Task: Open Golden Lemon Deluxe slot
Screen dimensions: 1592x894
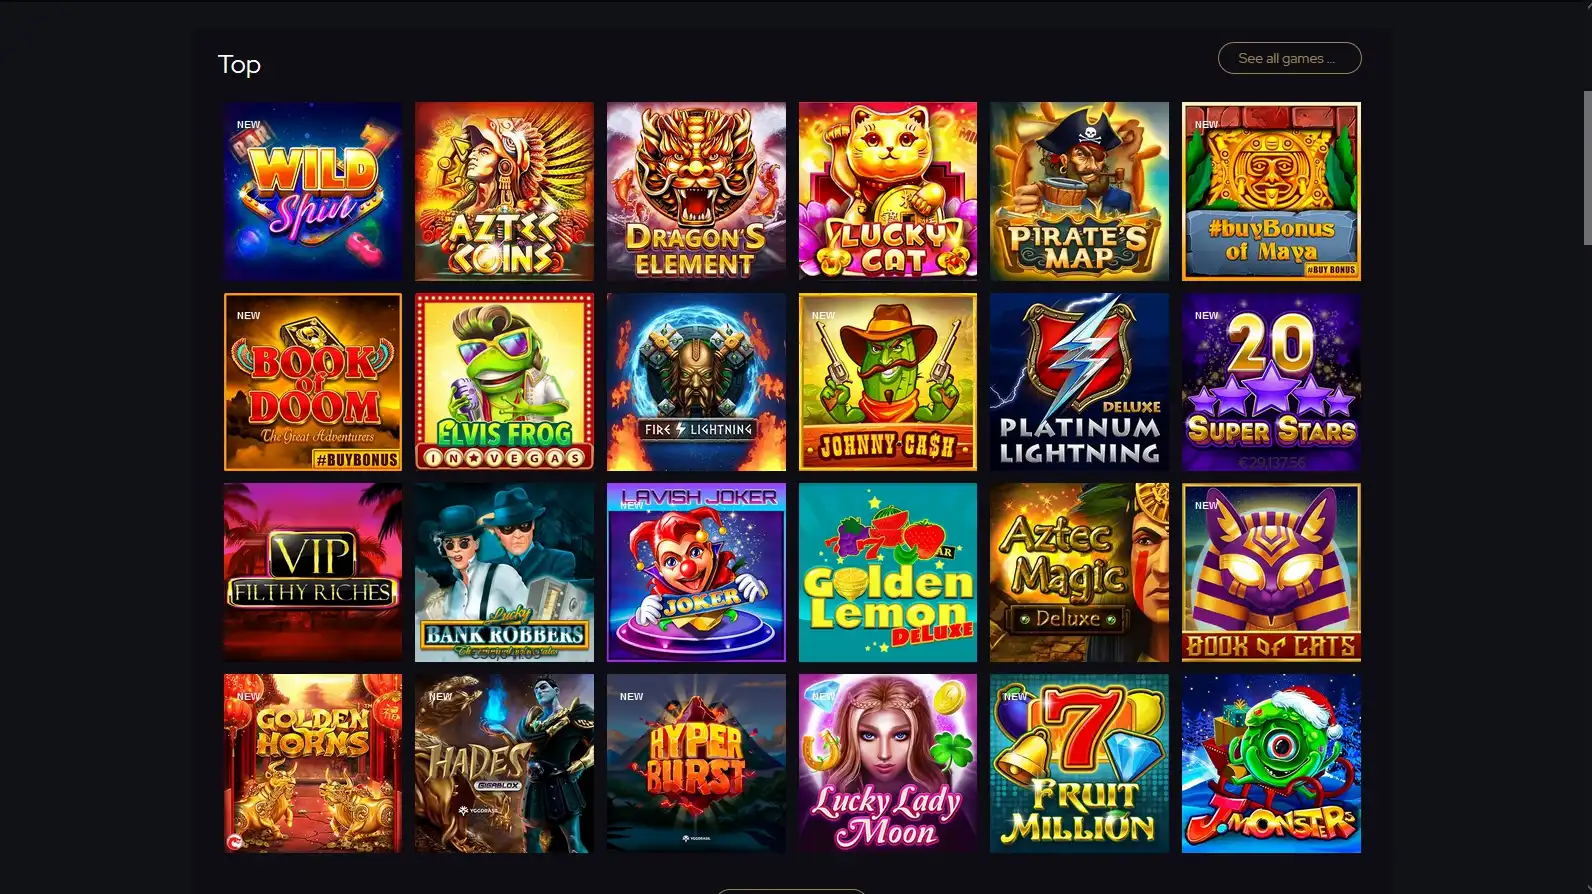Action: [888, 572]
